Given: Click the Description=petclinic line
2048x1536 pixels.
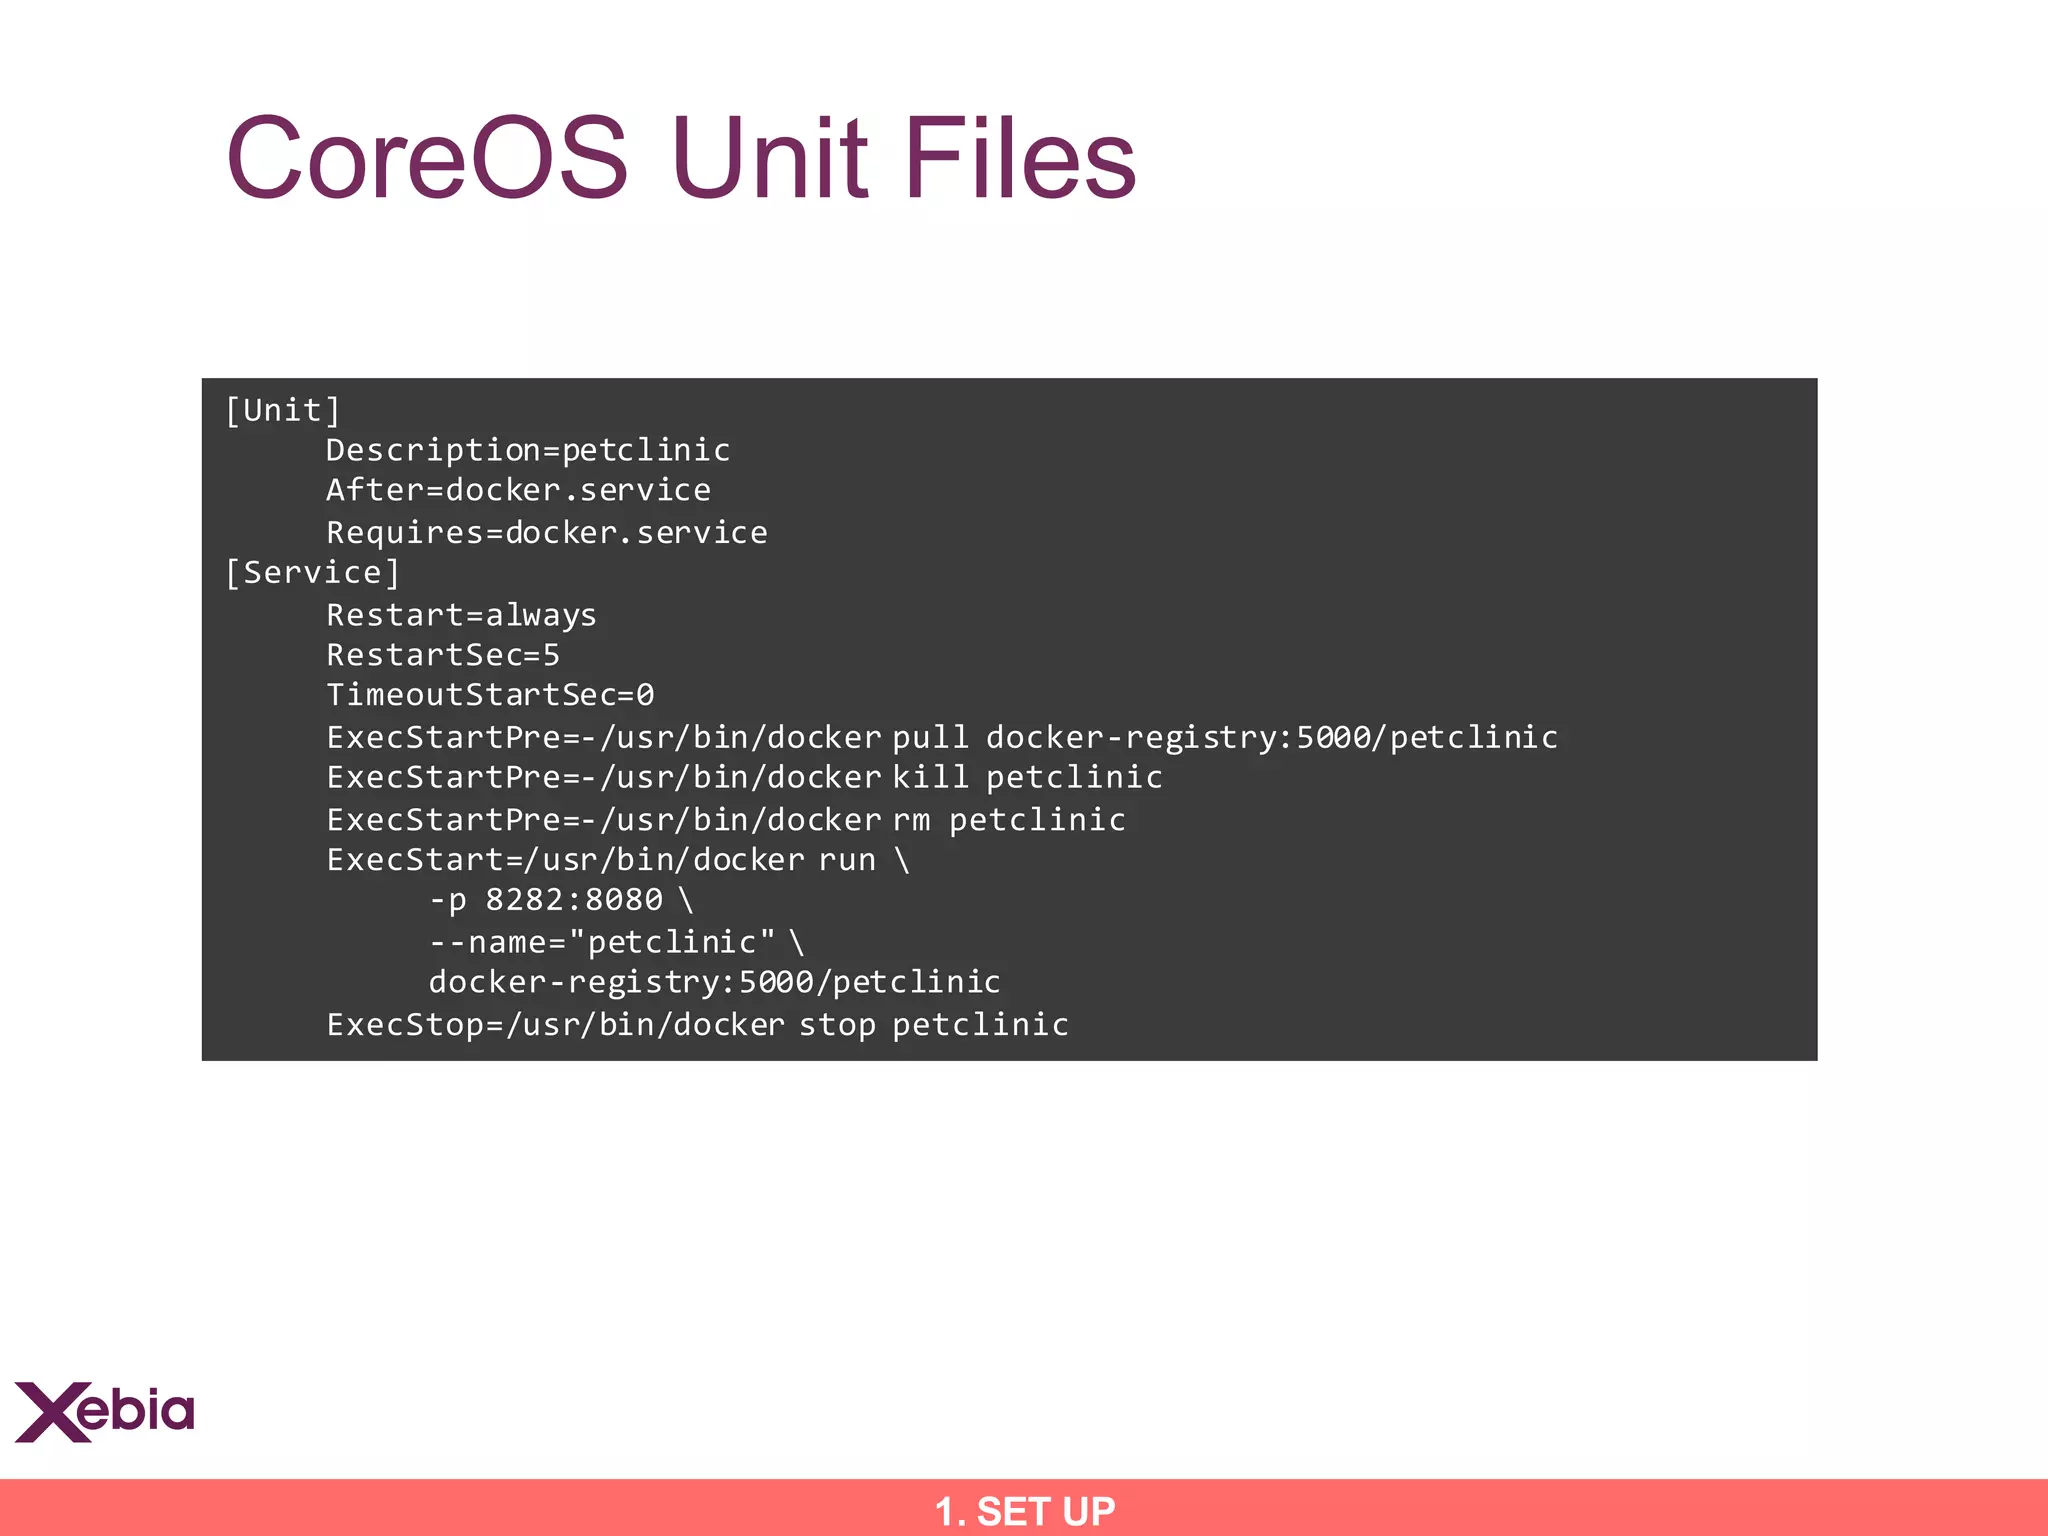Looking at the screenshot, I should [x=527, y=450].
